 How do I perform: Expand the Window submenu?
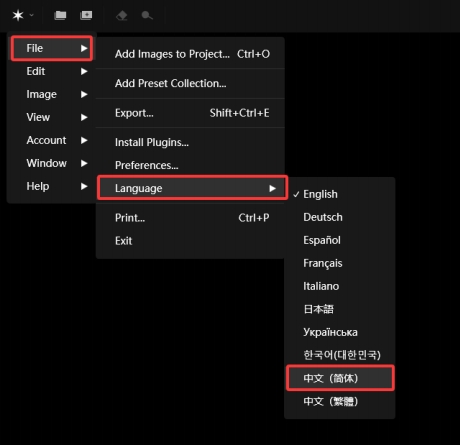click(x=52, y=163)
